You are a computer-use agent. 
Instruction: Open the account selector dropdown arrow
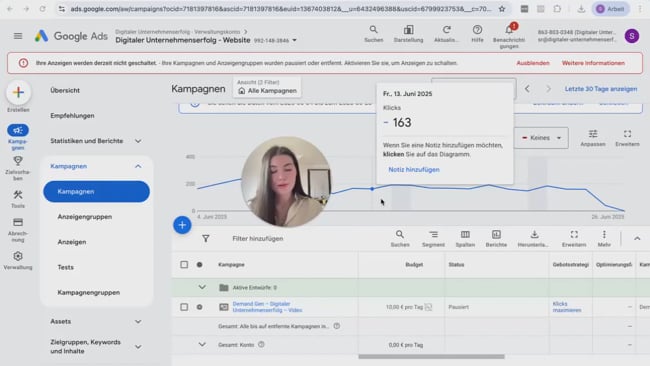294,41
